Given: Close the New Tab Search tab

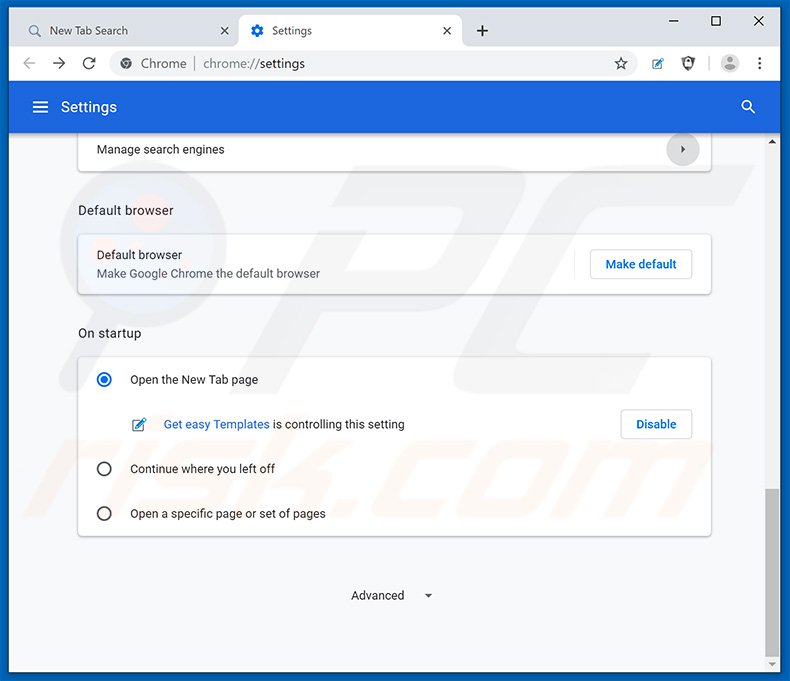Looking at the screenshot, I should click(x=225, y=31).
